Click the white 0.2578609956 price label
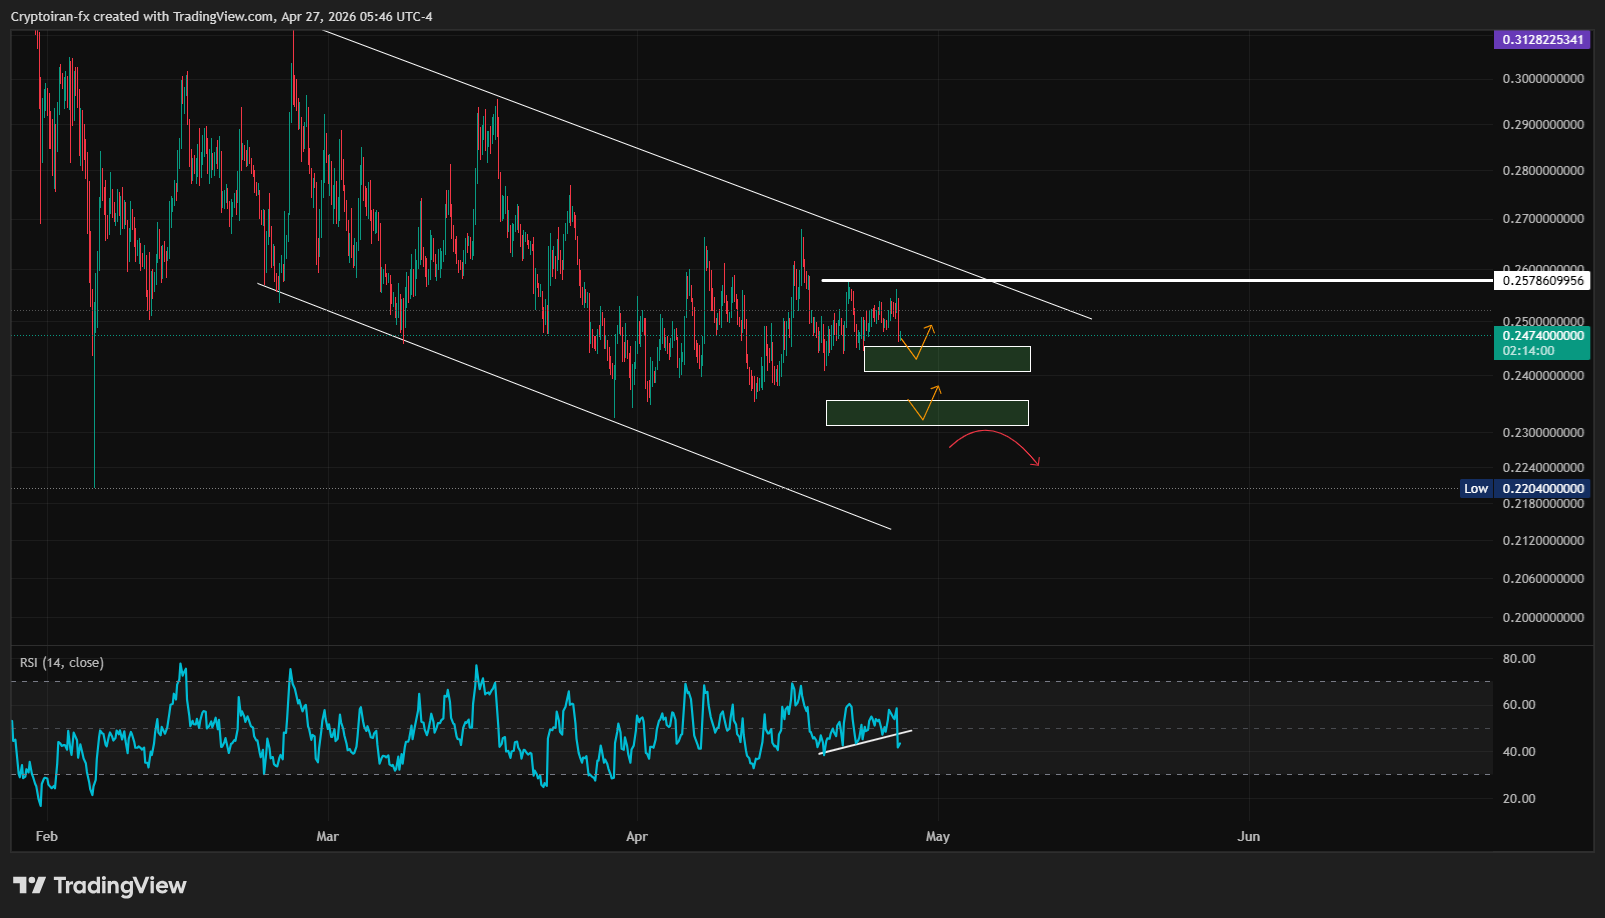The width and height of the screenshot is (1605, 918). click(x=1543, y=281)
